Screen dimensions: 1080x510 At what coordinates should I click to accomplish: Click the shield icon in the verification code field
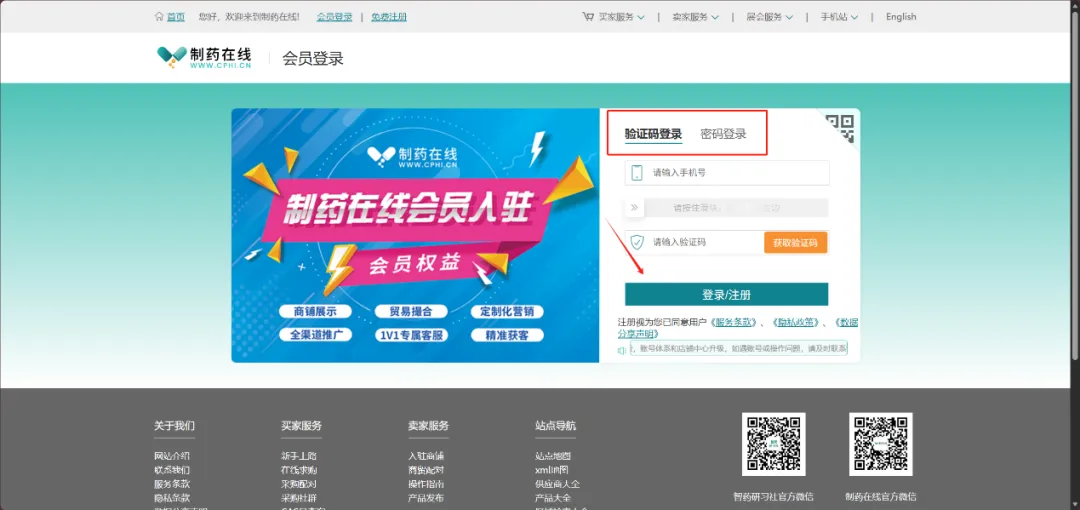[637, 242]
